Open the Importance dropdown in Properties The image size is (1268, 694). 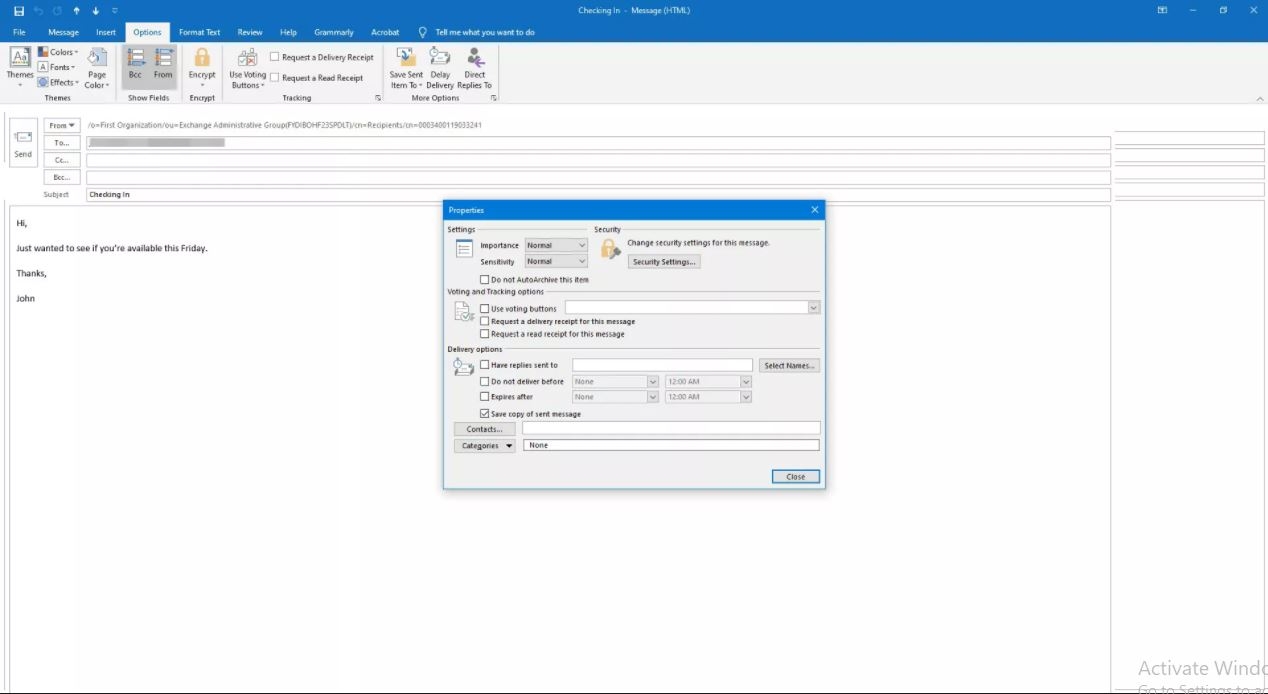(556, 245)
